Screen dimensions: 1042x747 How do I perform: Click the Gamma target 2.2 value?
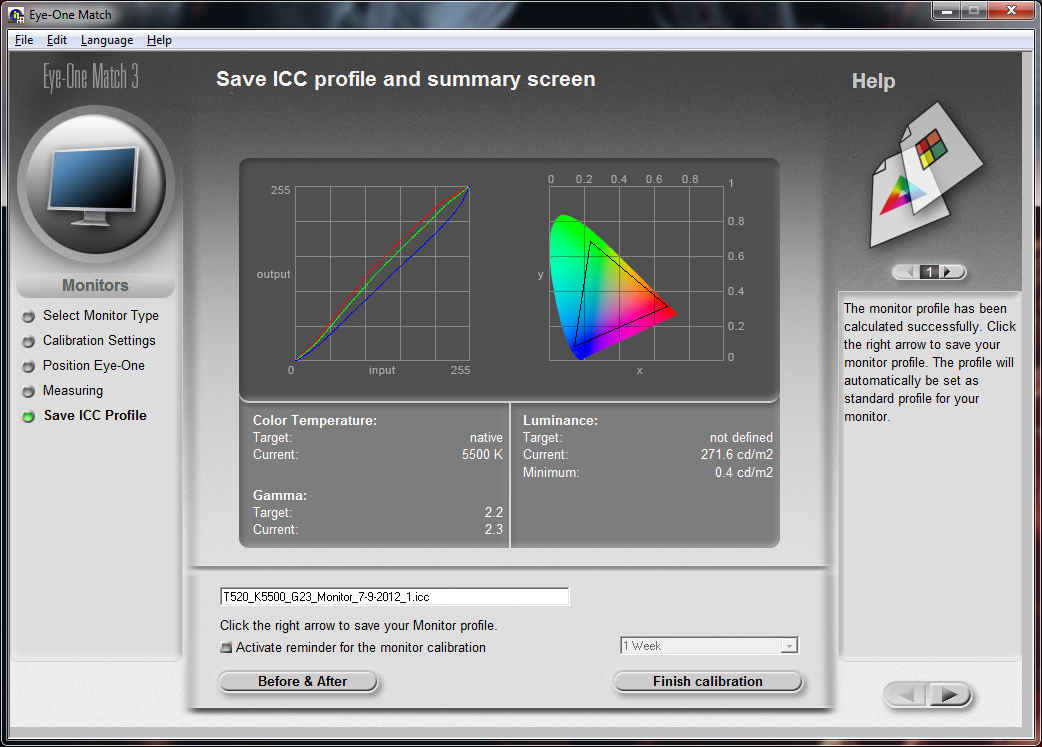click(x=494, y=512)
